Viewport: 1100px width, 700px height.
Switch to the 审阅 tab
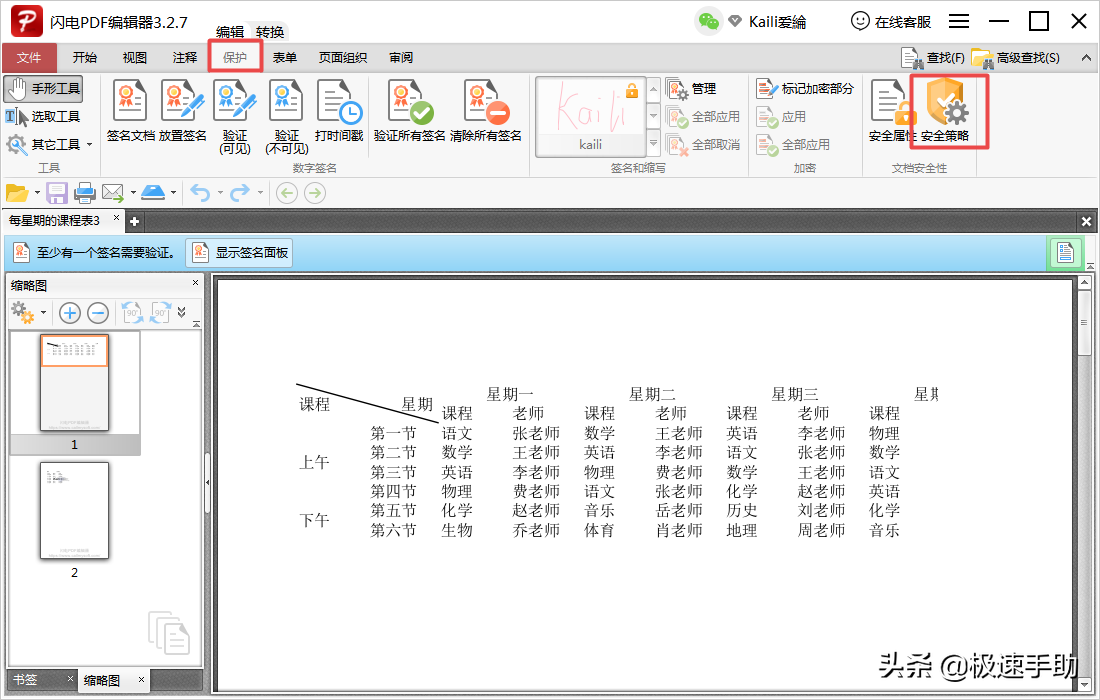[x=401, y=58]
